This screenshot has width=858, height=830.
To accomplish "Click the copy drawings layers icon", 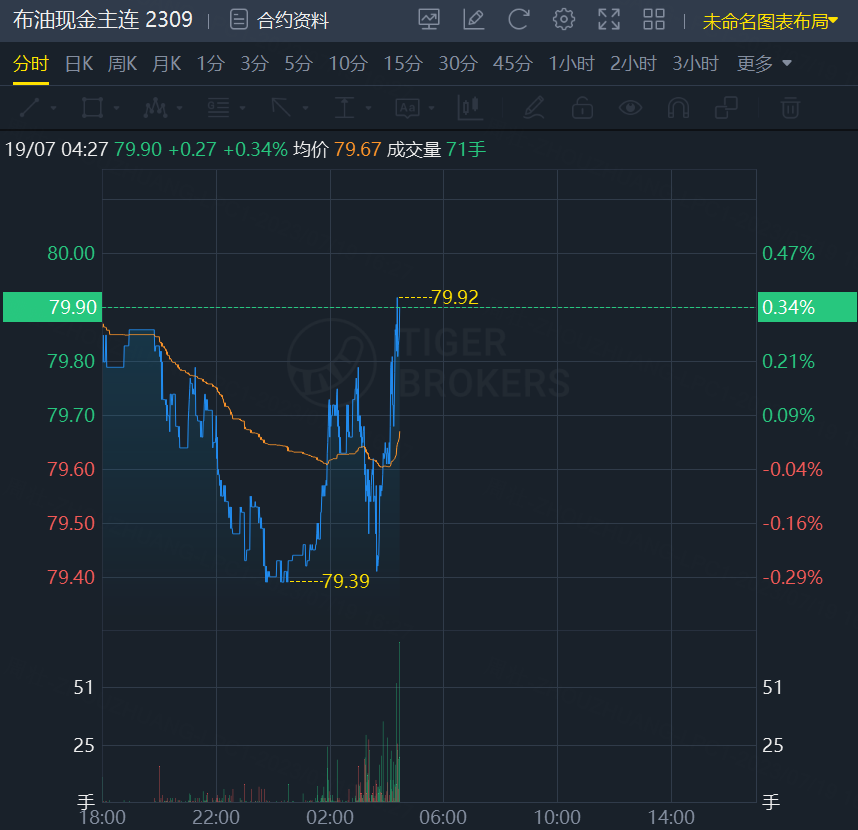I will [x=727, y=108].
